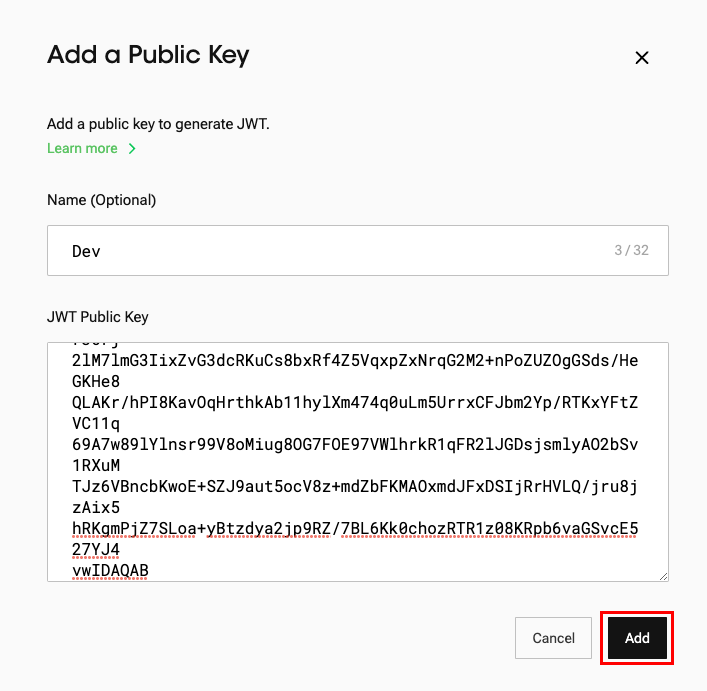This screenshot has height=691, width=707.
Task: Click the chevron arrow beside Learn more
Action: (x=131, y=149)
